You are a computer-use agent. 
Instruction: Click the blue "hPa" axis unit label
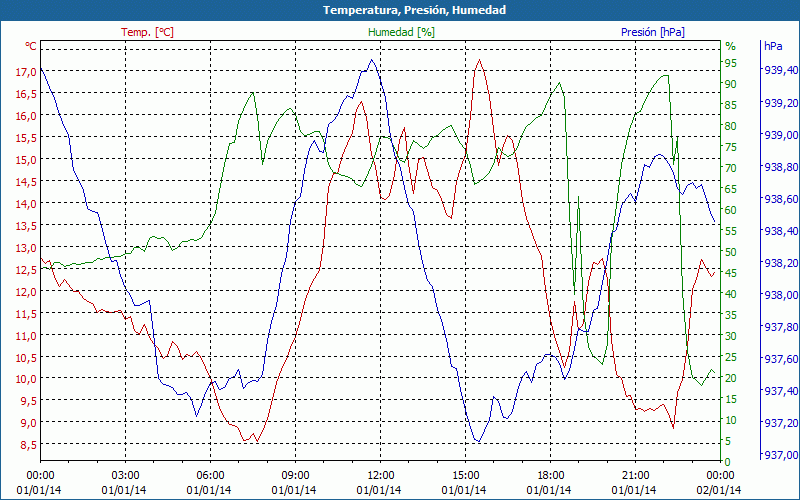773,46
